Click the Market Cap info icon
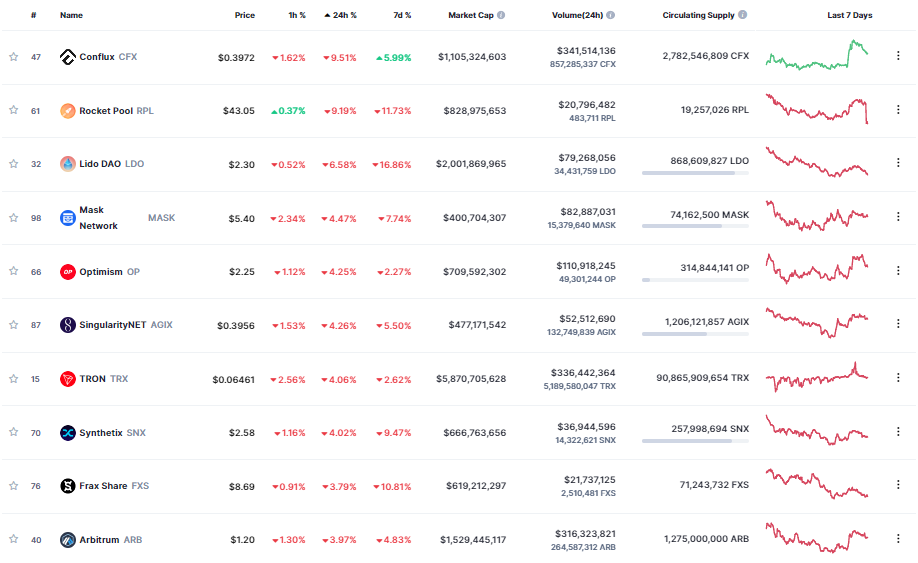 click(x=501, y=16)
